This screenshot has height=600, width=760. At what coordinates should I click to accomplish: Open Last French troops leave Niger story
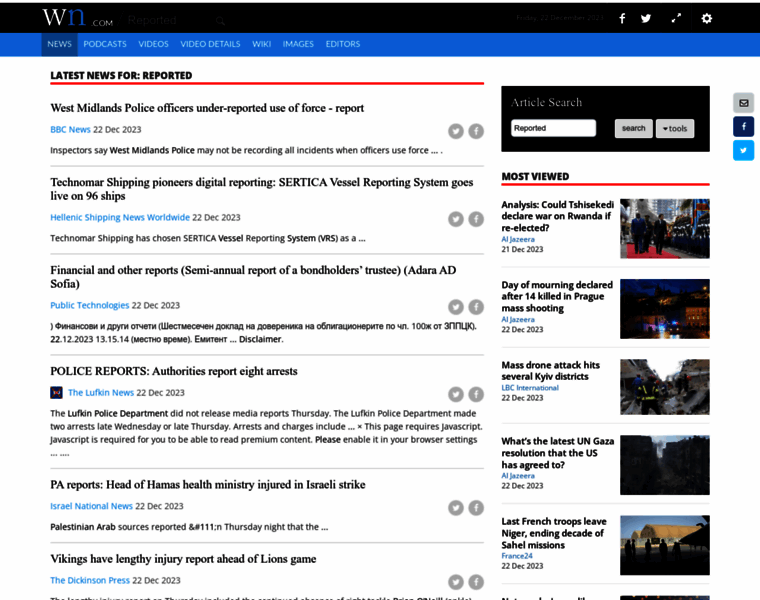(554, 533)
